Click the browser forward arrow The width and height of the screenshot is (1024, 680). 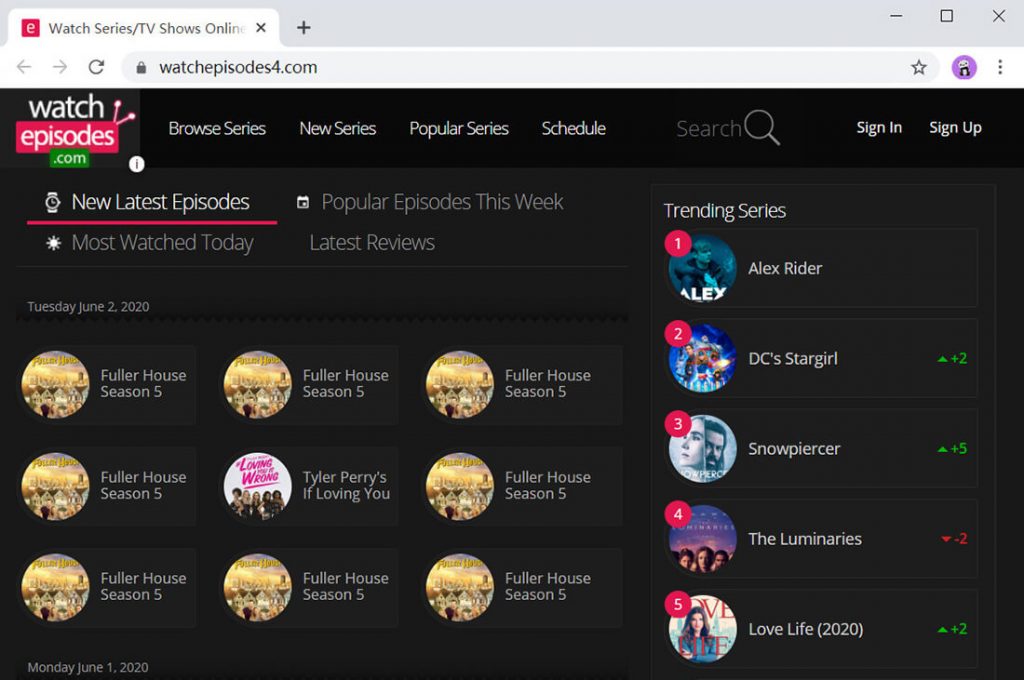click(x=59, y=67)
